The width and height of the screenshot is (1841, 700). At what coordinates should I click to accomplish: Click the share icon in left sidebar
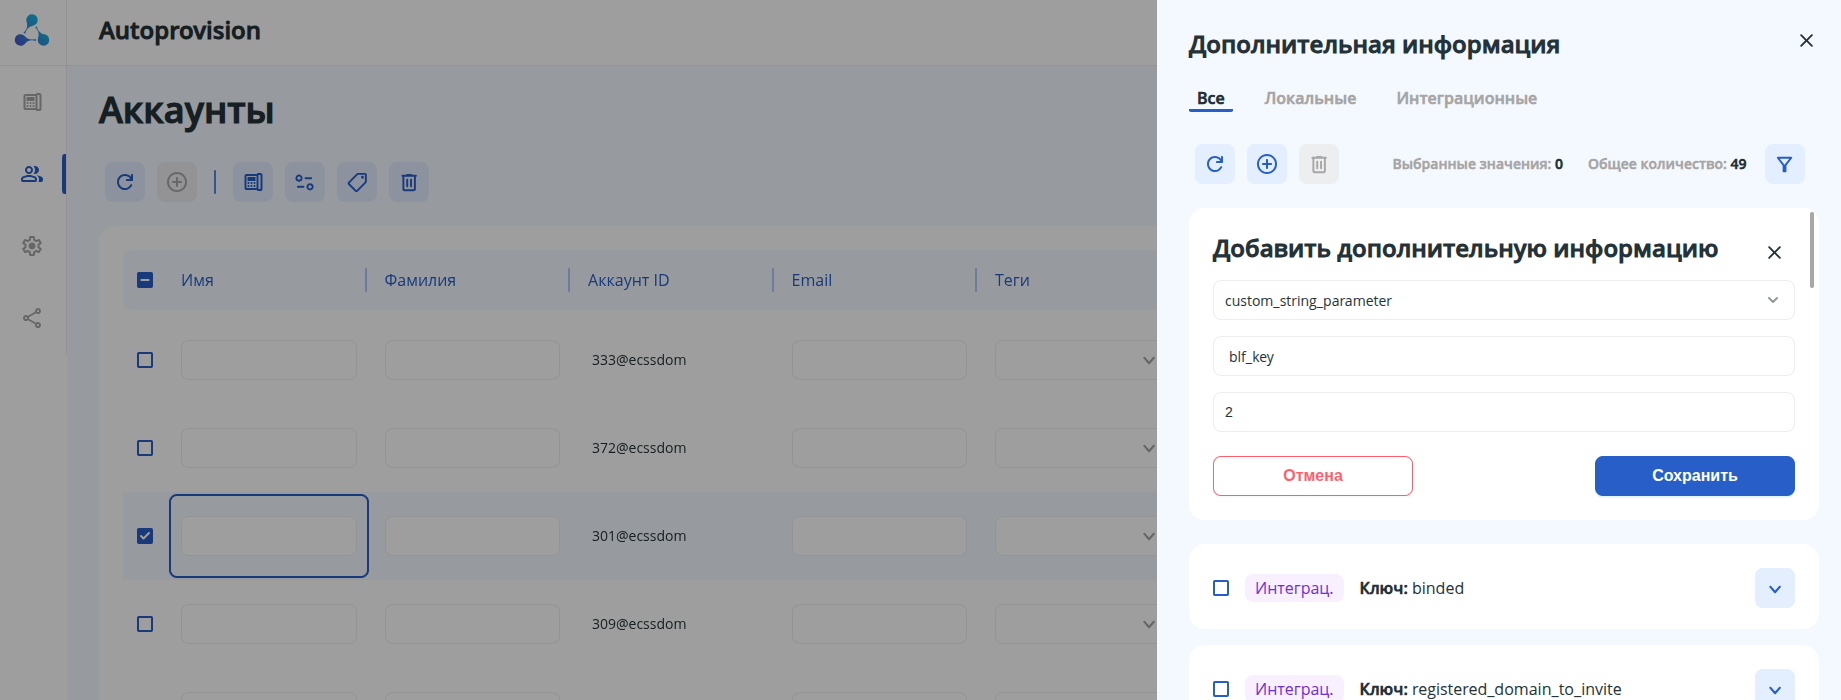pos(32,318)
